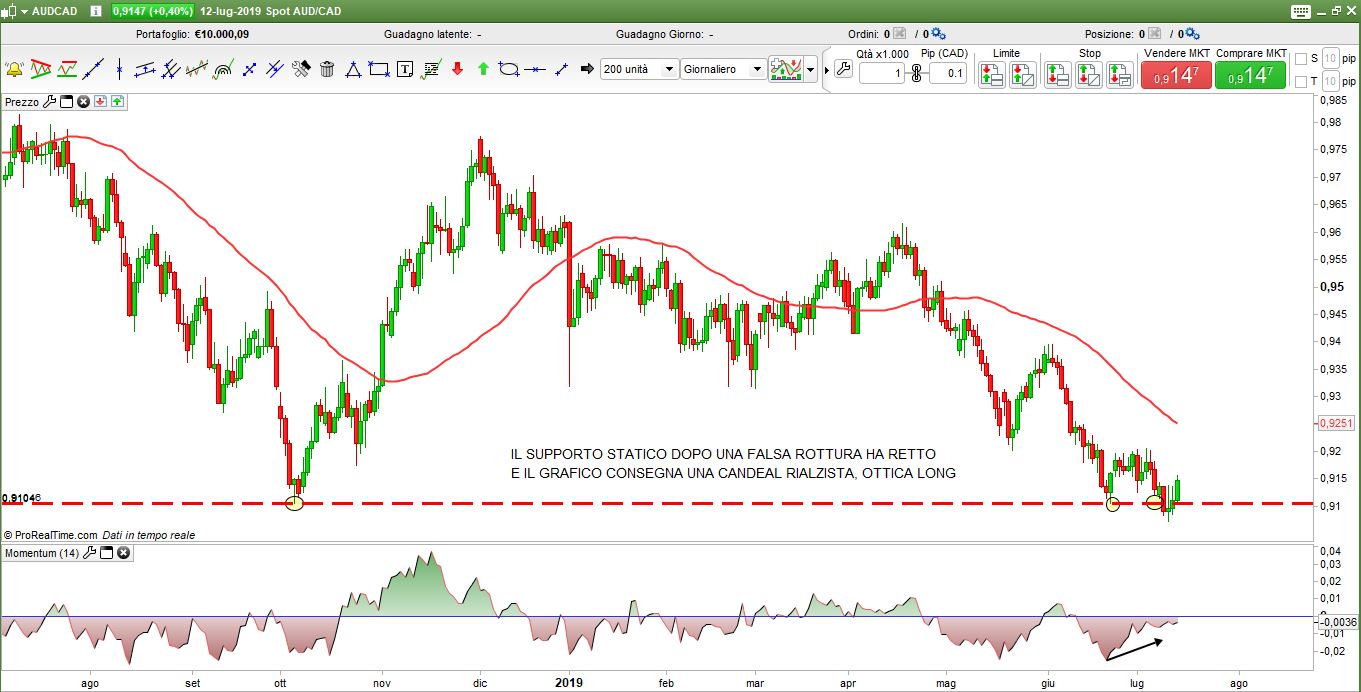
Task: Click the first Stop order button
Action: click(x=1058, y=75)
